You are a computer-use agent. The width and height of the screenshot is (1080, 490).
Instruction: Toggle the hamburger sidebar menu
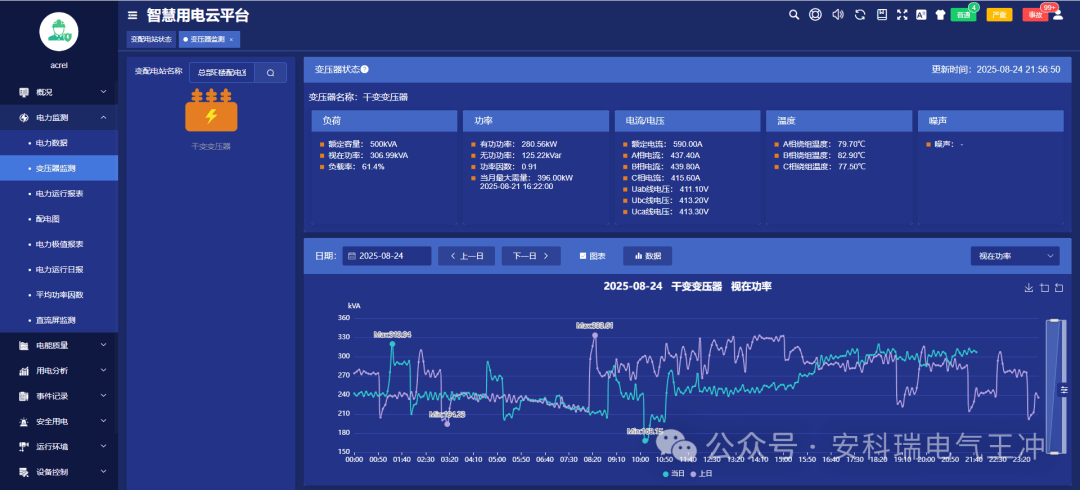pos(133,15)
